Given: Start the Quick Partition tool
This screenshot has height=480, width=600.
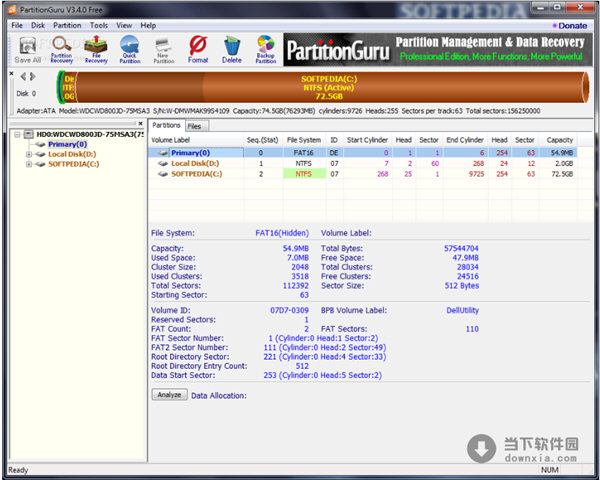Looking at the screenshot, I should [130, 50].
